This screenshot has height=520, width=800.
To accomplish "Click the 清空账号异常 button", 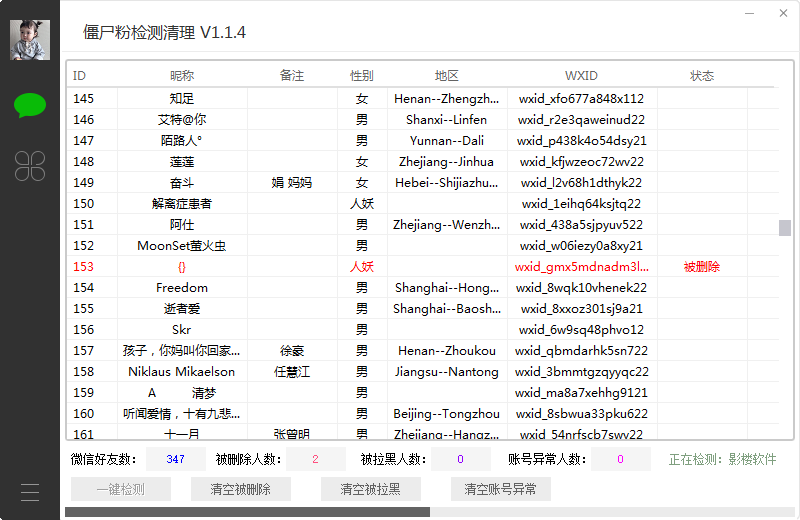I will point(500,489).
